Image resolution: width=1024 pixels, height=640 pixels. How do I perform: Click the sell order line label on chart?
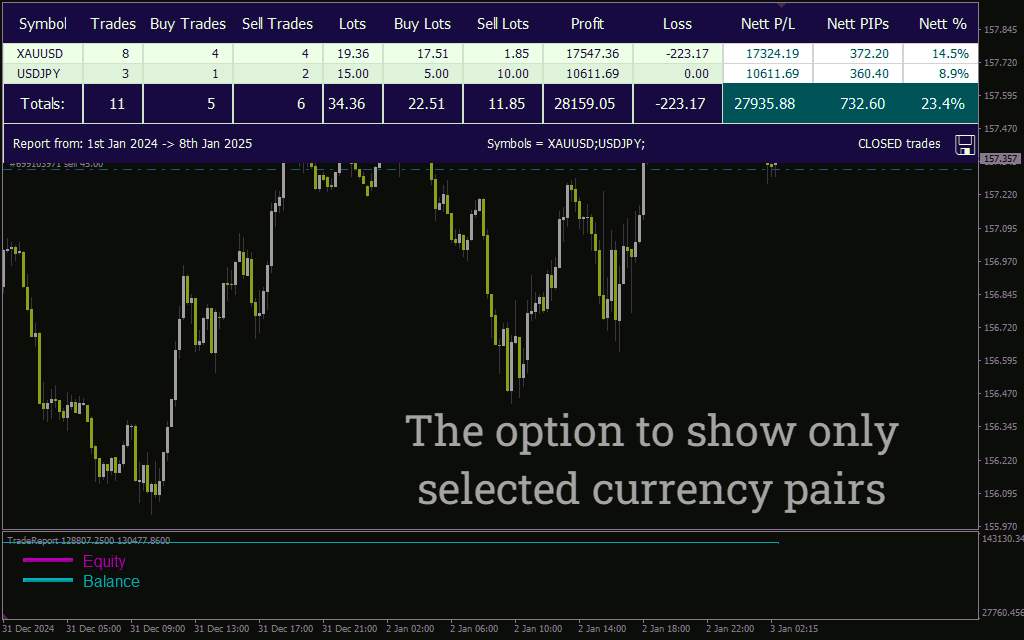point(56,165)
